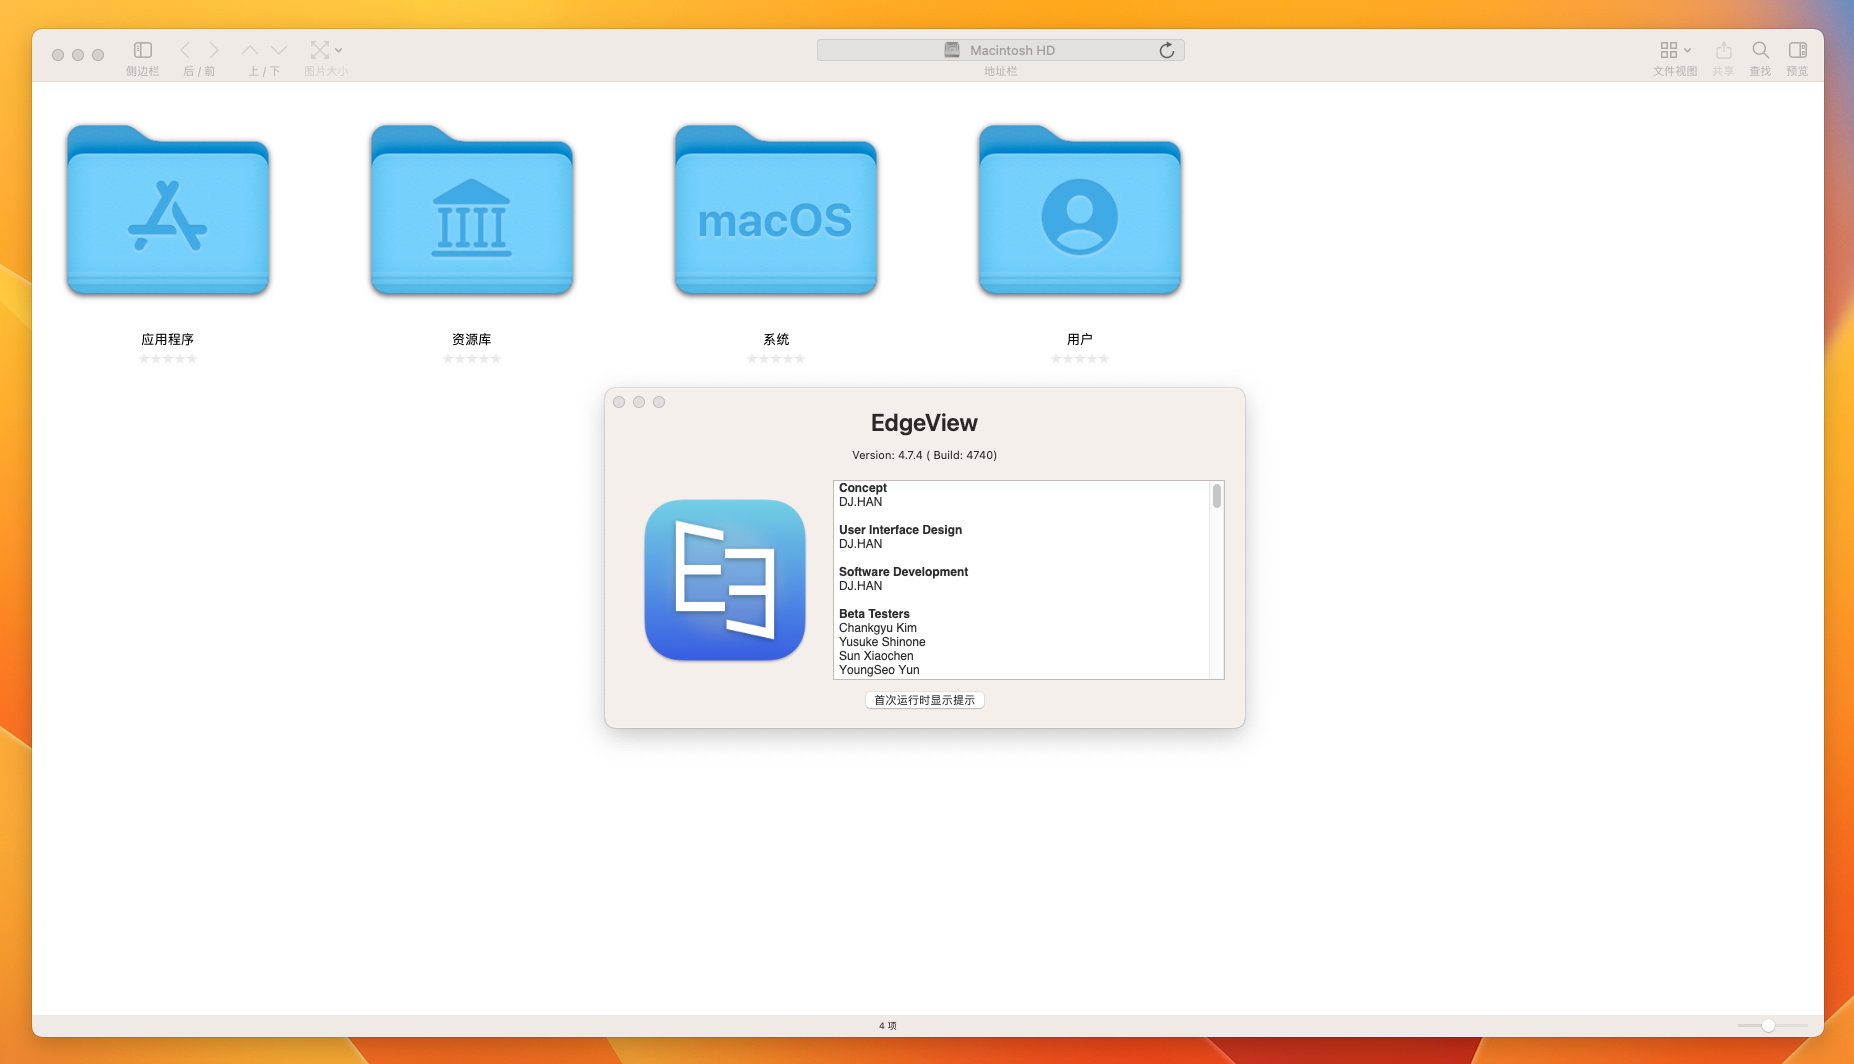Click the EdgeView title in About window
The image size is (1854, 1064).
point(924,423)
